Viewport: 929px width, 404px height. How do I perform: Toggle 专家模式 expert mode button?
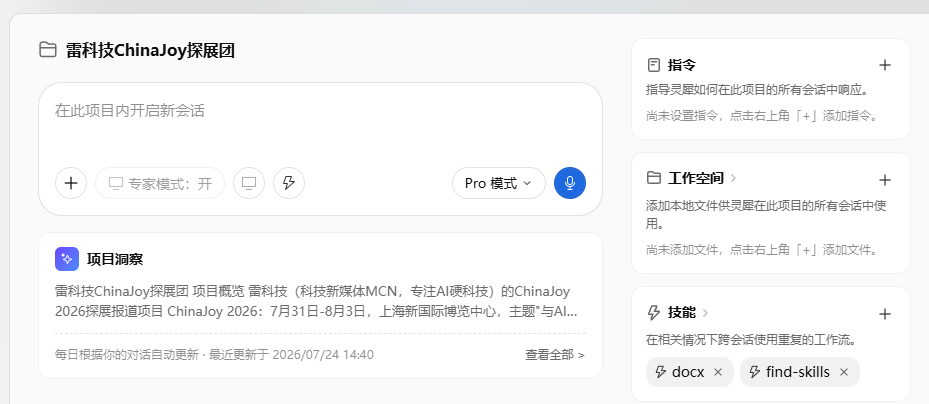point(160,183)
